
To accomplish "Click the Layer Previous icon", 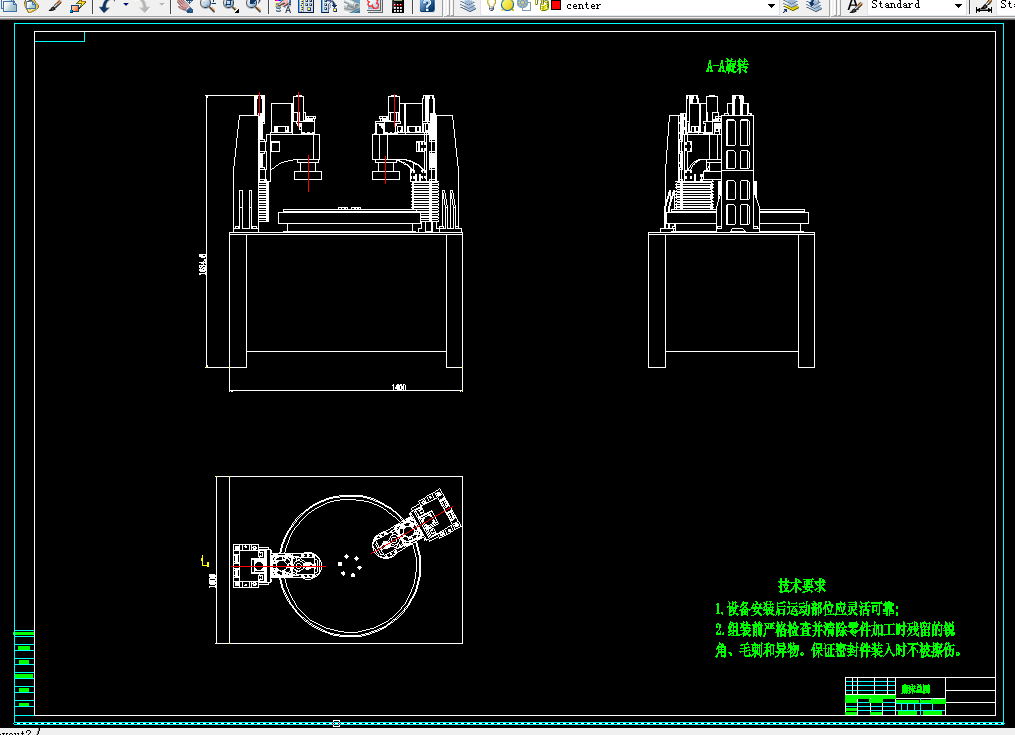I will (x=814, y=6).
